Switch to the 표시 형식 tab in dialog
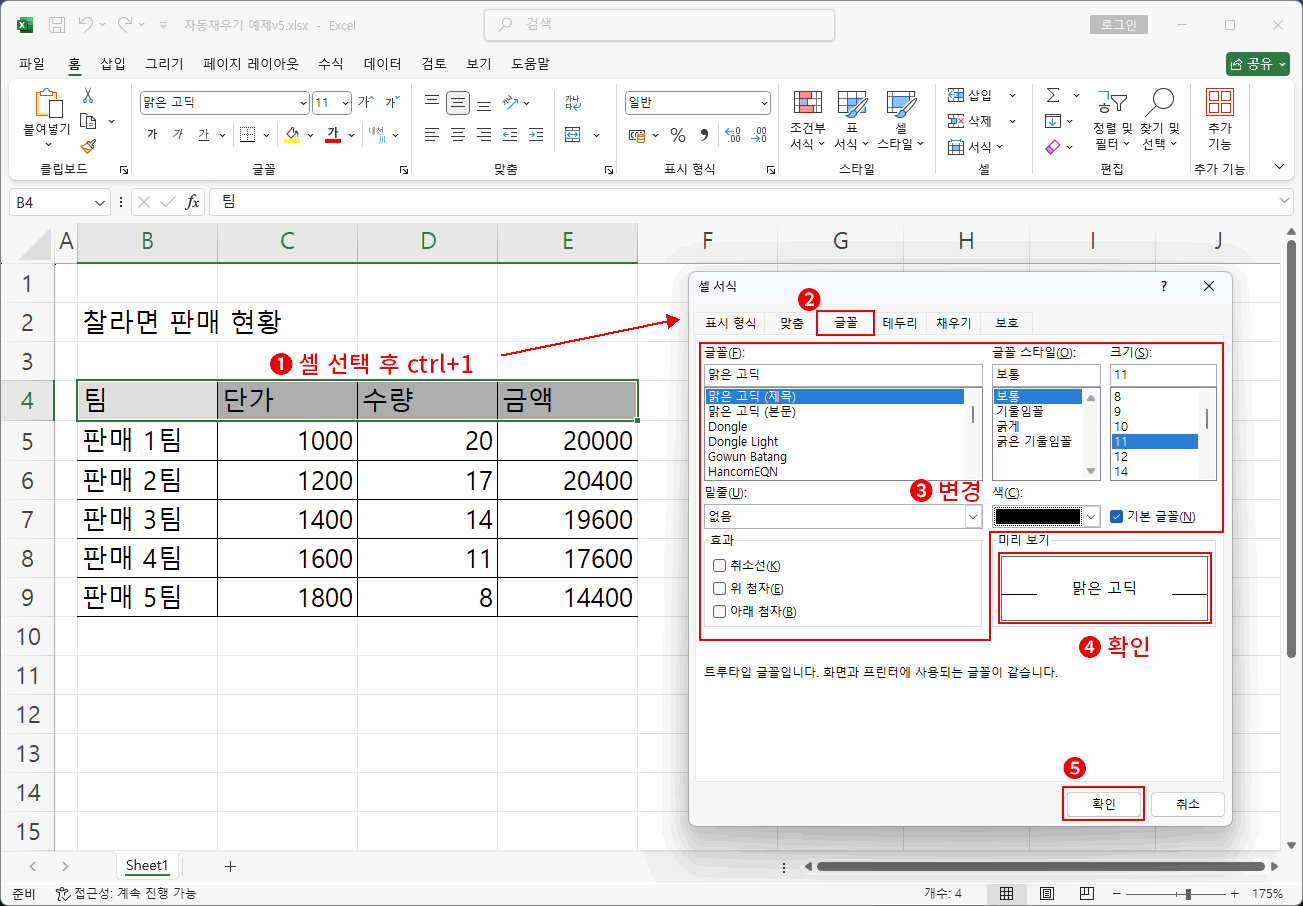 730,323
